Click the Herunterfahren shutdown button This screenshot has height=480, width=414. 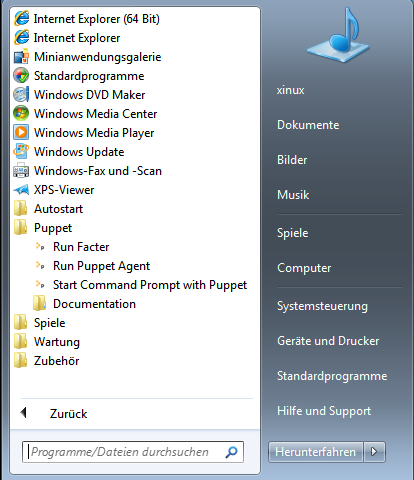tap(316, 452)
